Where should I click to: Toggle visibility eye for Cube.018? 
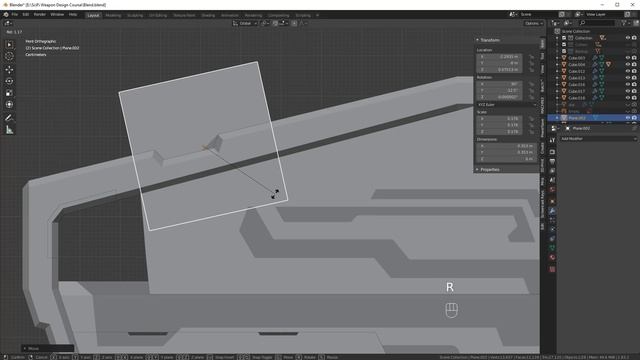point(628,98)
